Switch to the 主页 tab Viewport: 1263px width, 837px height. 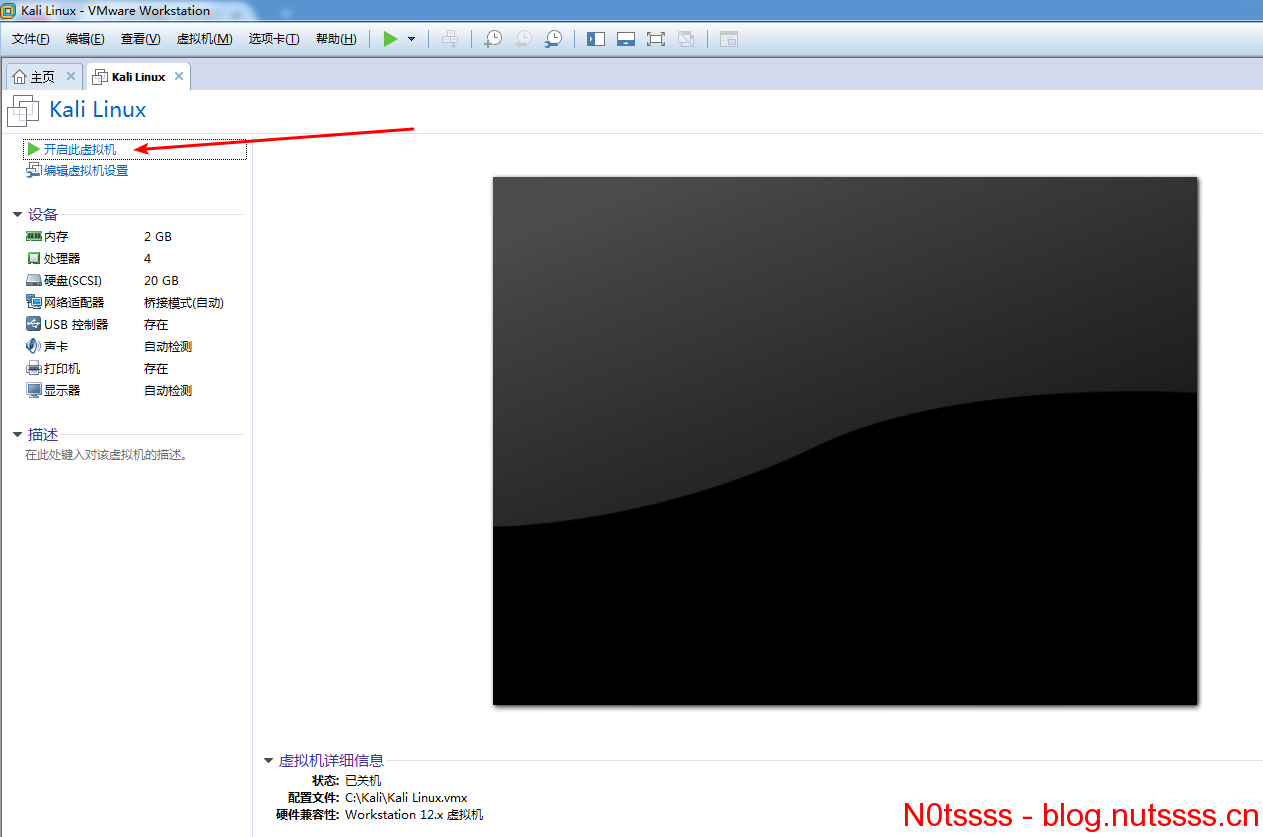pos(42,77)
